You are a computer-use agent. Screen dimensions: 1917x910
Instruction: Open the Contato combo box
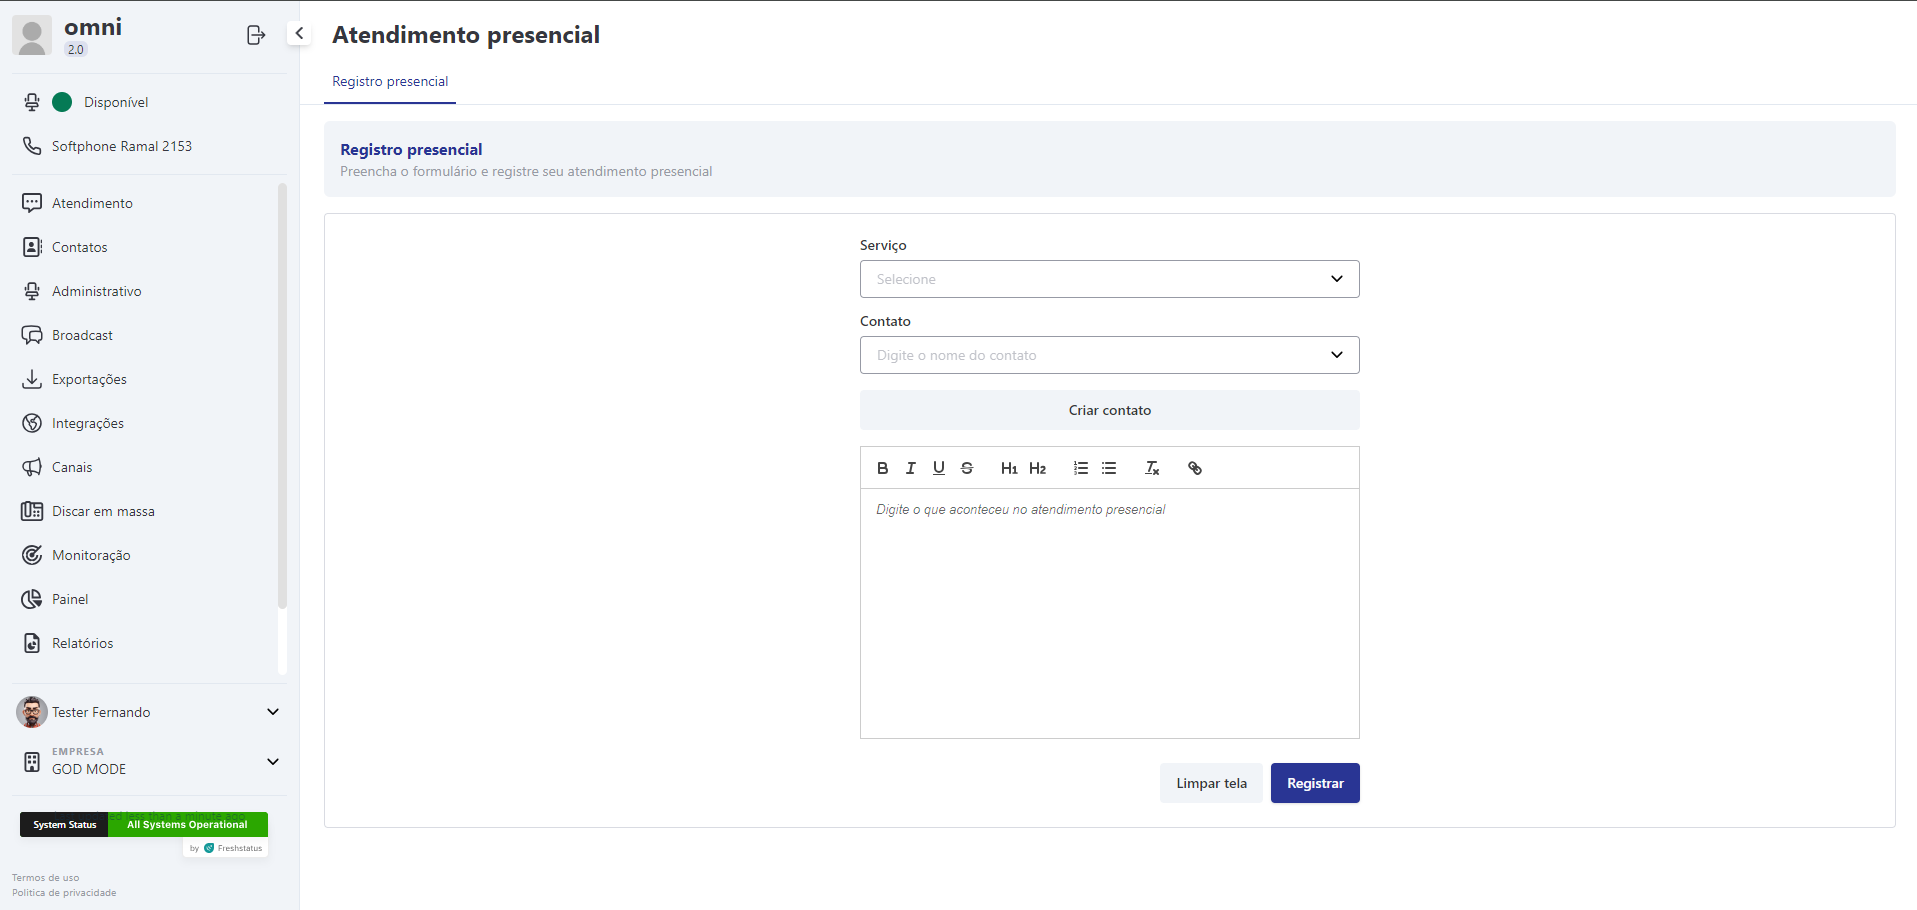tap(1109, 355)
